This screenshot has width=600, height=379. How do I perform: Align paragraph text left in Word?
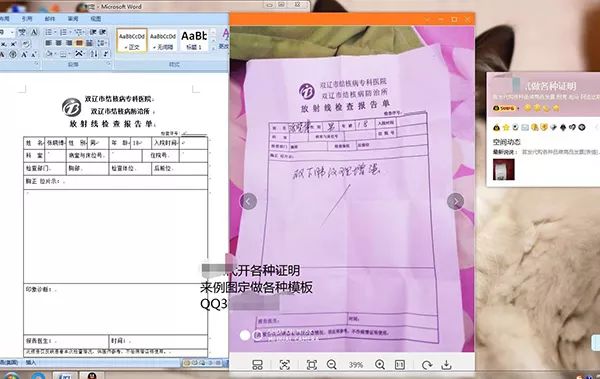(49, 43)
